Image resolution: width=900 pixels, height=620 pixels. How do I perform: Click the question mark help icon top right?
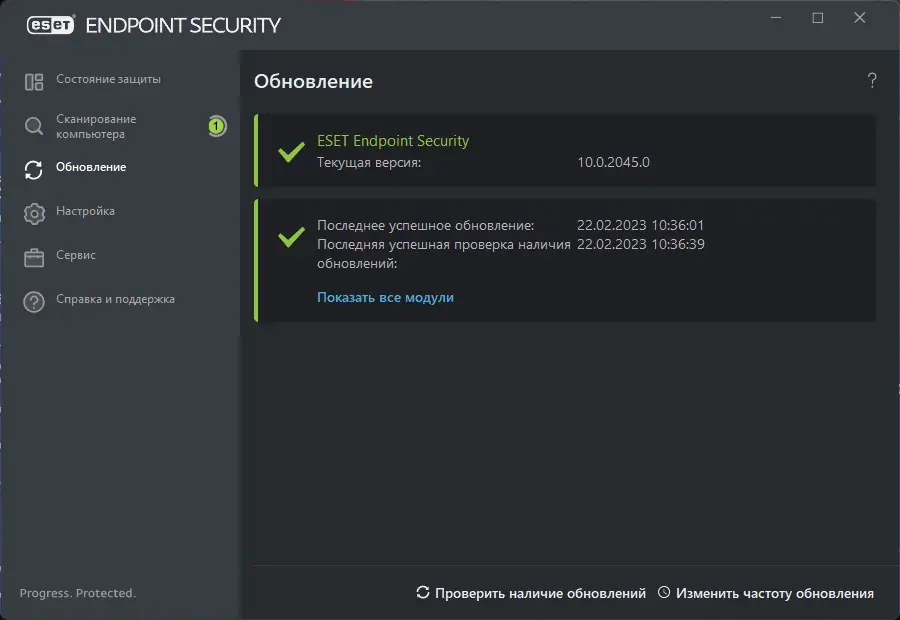[872, 81]
